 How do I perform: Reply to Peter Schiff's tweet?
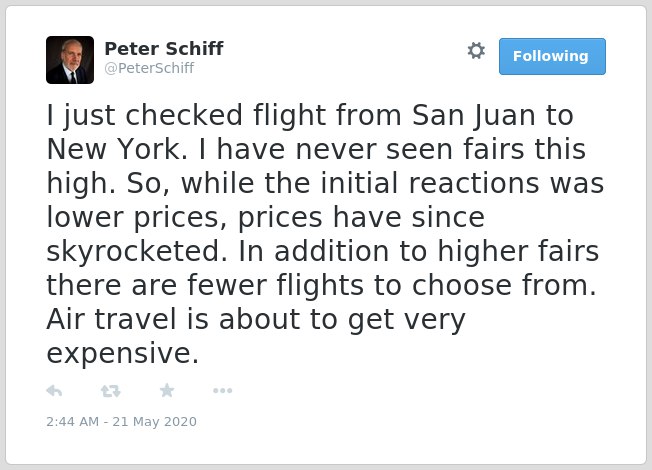pos(54,391)
